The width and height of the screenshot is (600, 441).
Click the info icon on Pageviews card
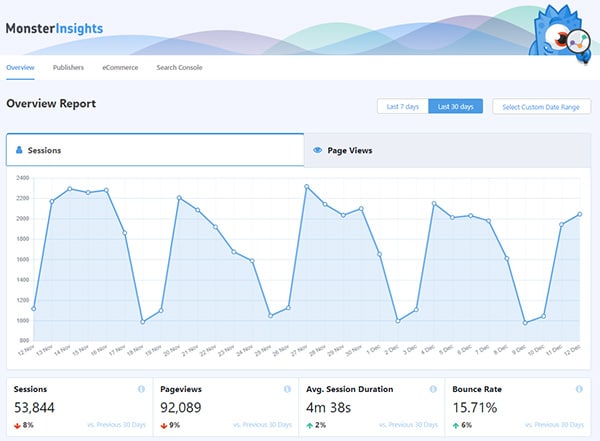click(x=287, y=389)
